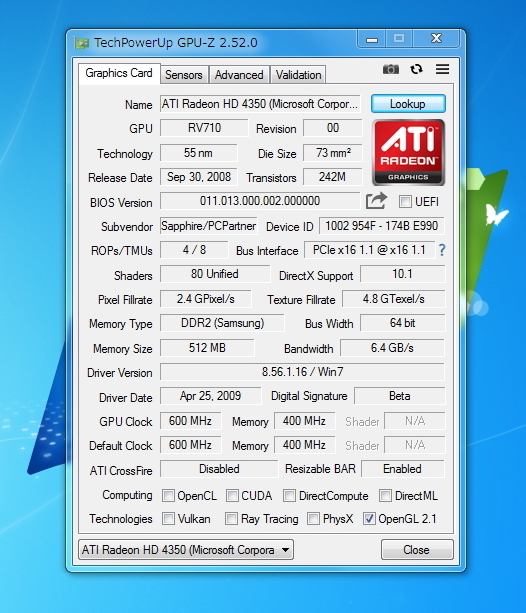Close GPU-Z with the title bar X
This screenshot has width=526, height=613.
436,38
